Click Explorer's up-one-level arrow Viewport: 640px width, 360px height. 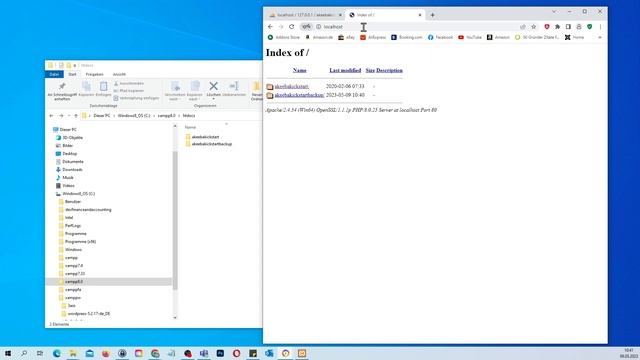tap(76, 116)
